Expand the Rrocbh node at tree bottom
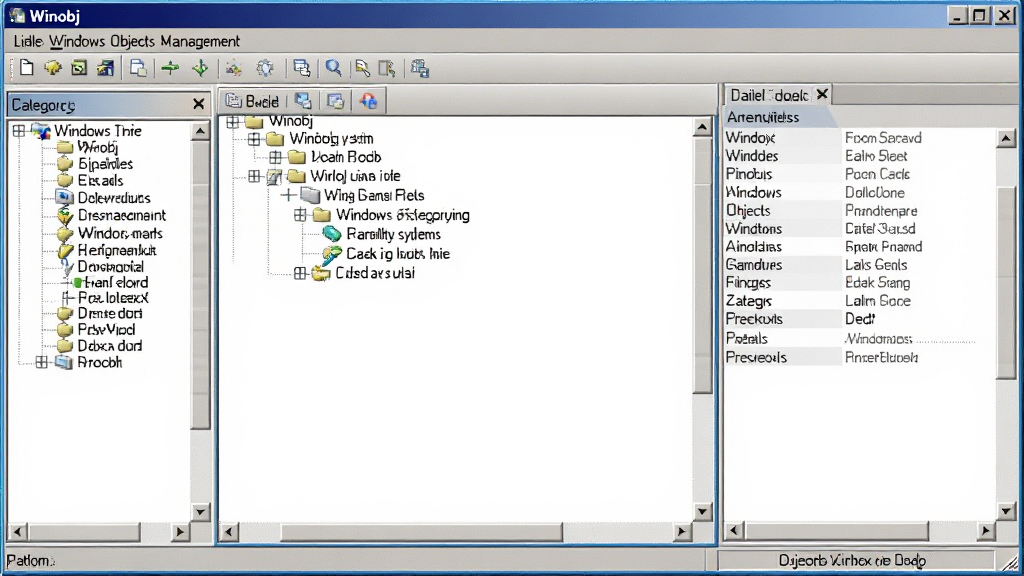 42,362
